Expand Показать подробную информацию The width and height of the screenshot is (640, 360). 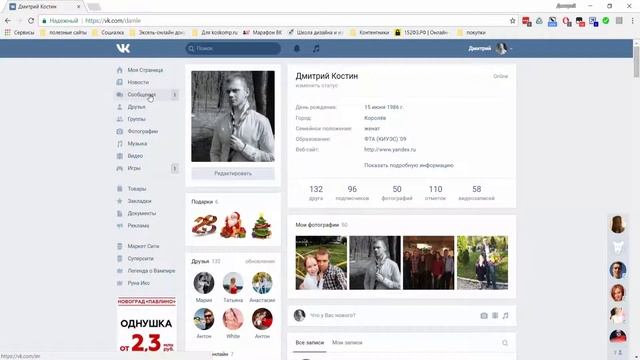(x=409, y=165)
